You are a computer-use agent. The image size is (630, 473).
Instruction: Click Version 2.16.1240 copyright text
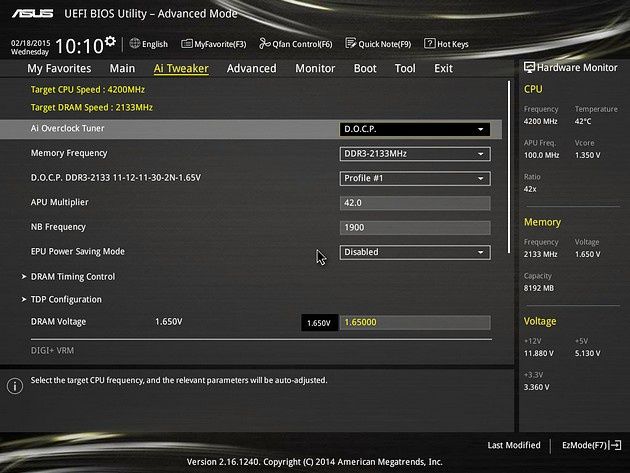pos(315,462)
